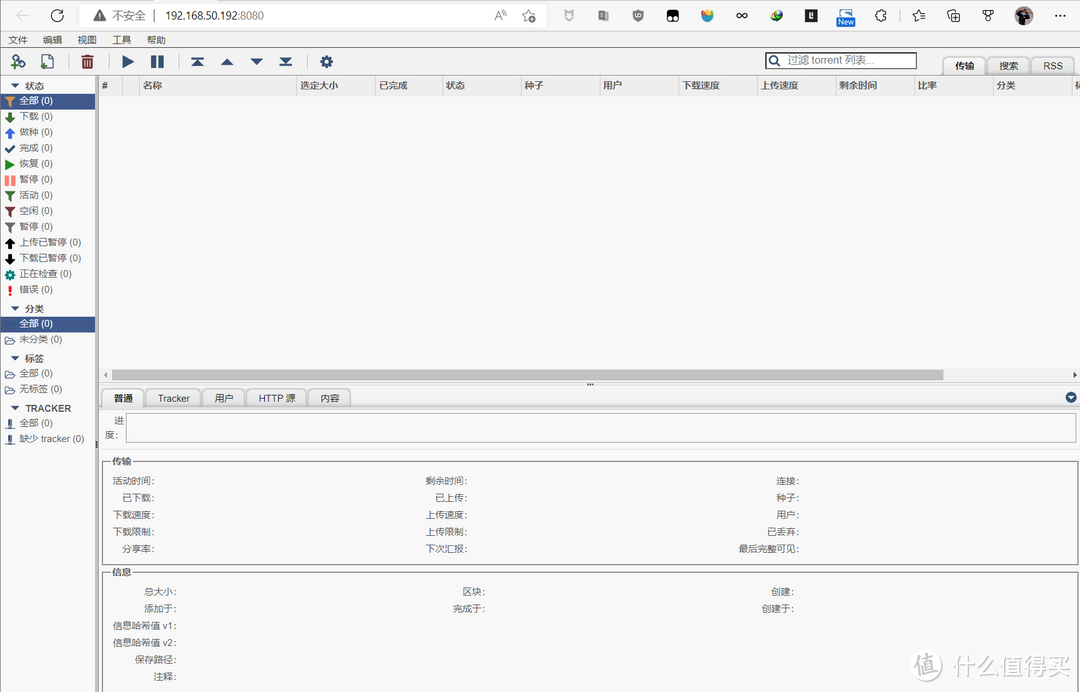Click the red delete trash icon

(x=88, y=62)
